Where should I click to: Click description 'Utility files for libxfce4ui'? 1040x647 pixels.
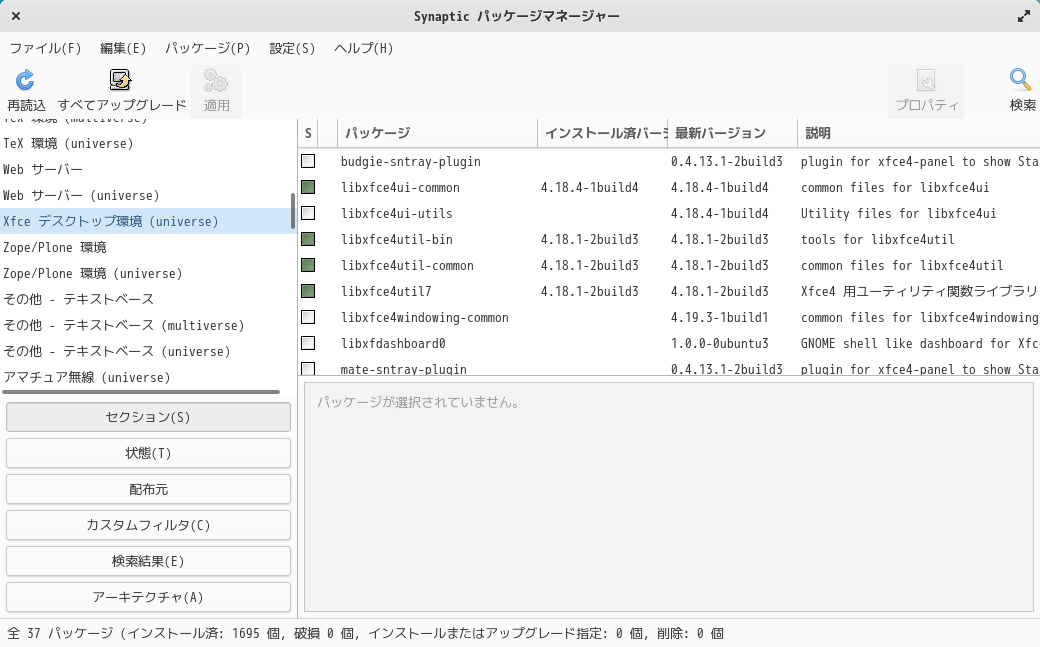pyautogui.click(x=898, y=213)
